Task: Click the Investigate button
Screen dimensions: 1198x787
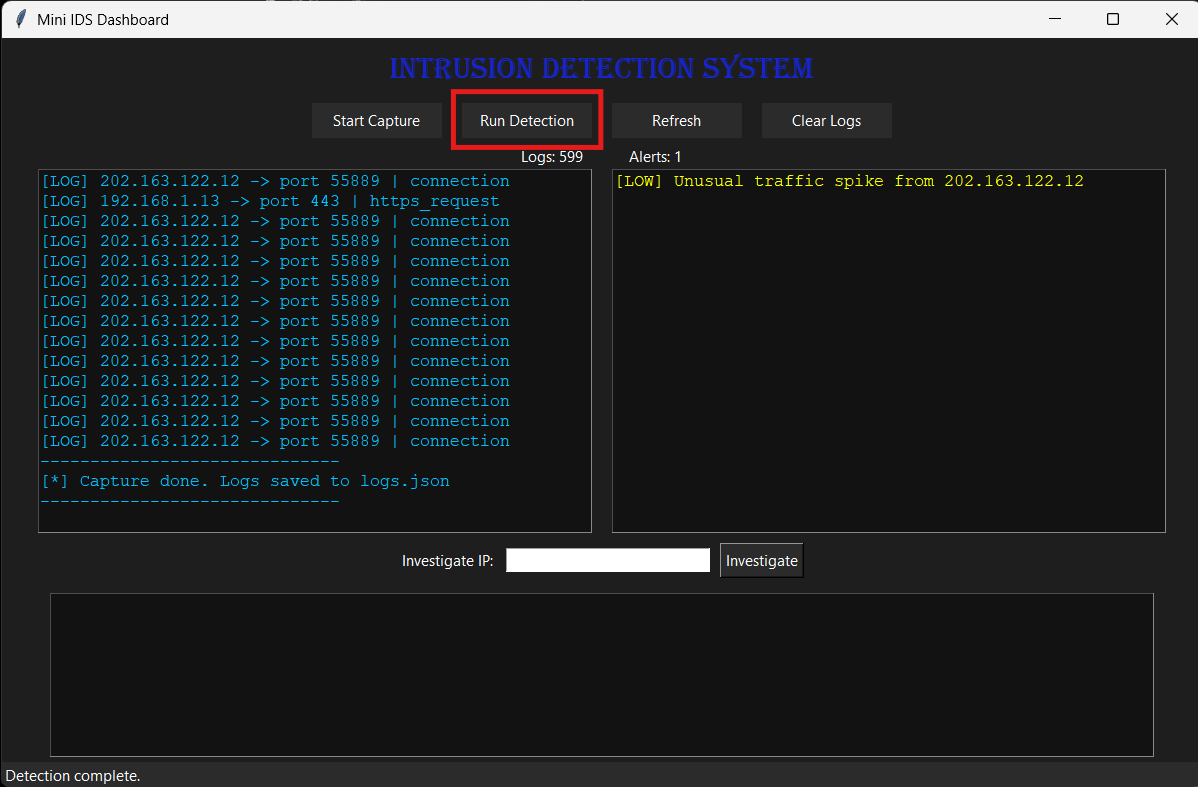Action: [x=762, y=561]
